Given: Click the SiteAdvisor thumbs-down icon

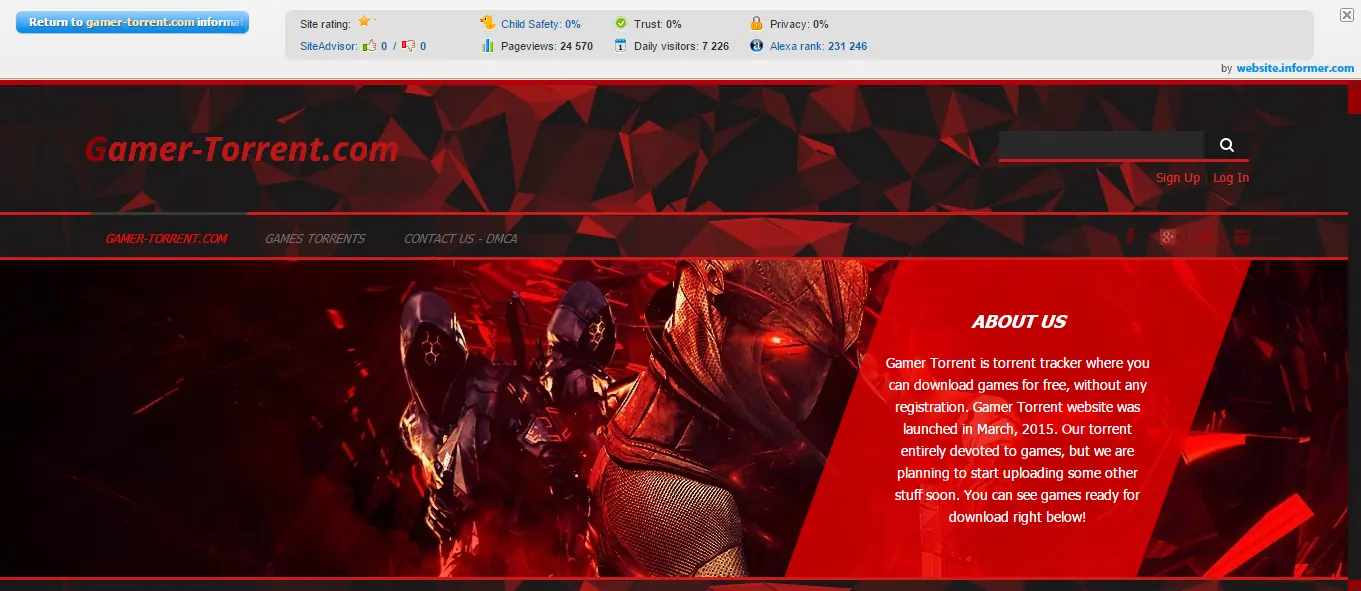Looking at the screenshot, I should click(x=408, y=45).
